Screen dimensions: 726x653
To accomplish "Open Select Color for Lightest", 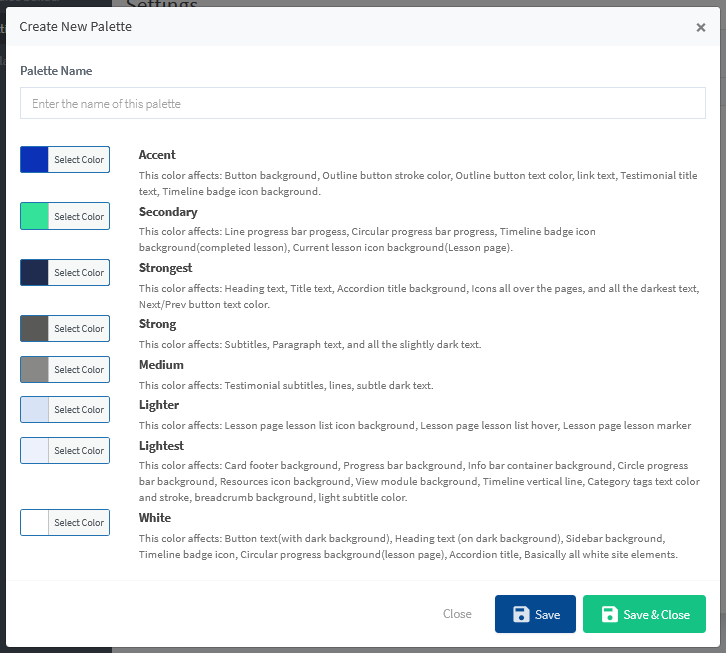I will pyautogui.click(x=79, y=450).
